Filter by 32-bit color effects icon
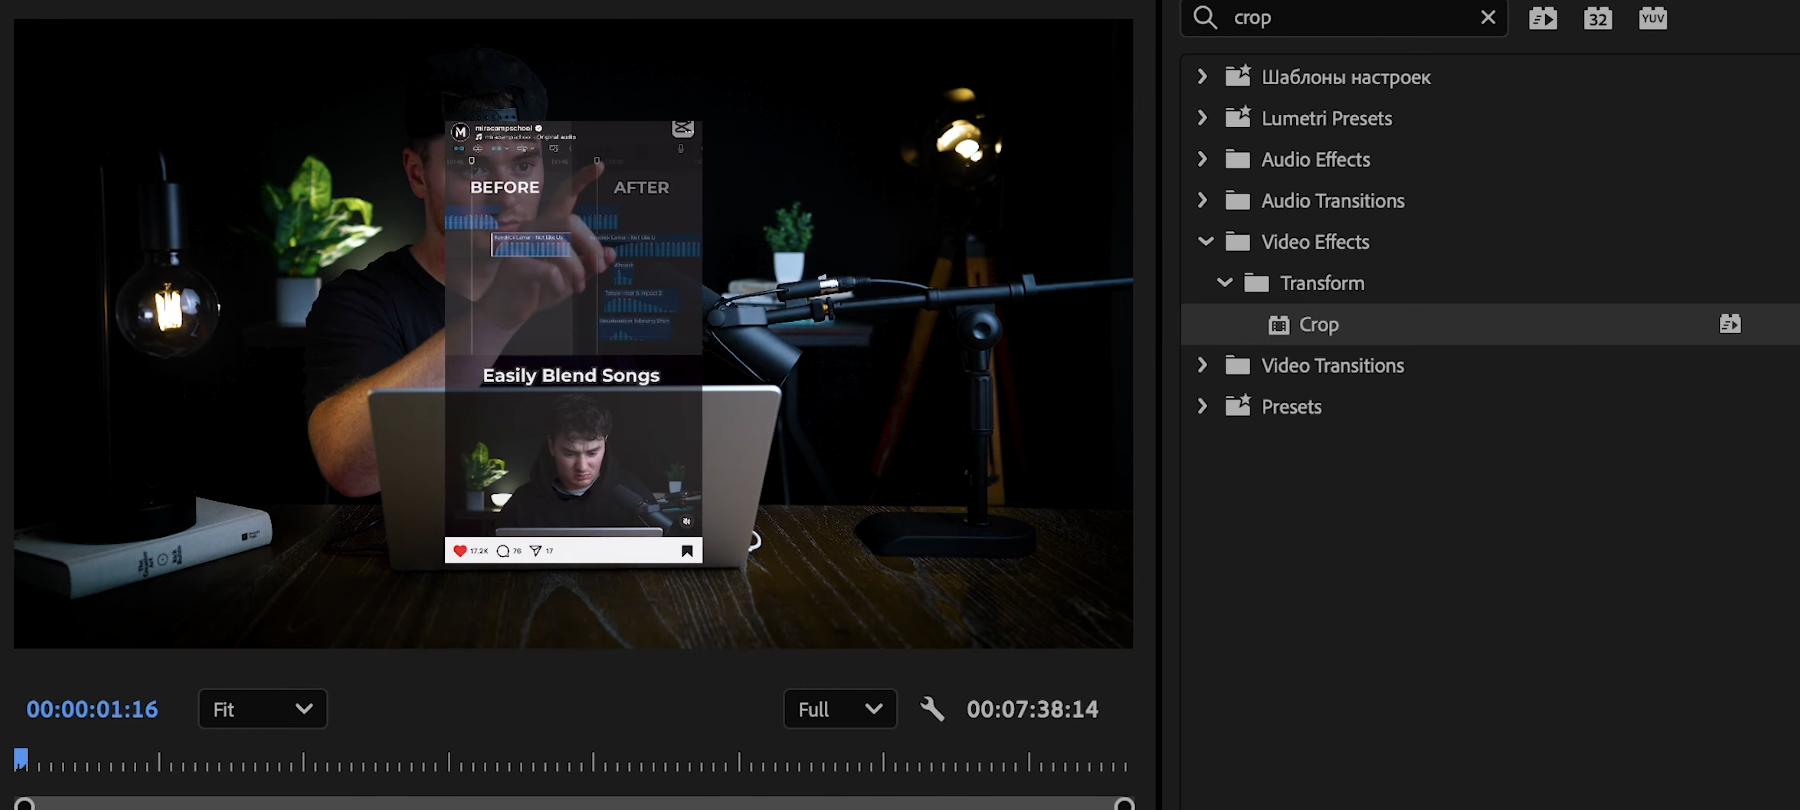Screen dimensions: 1800x810 click(1598, 18)
